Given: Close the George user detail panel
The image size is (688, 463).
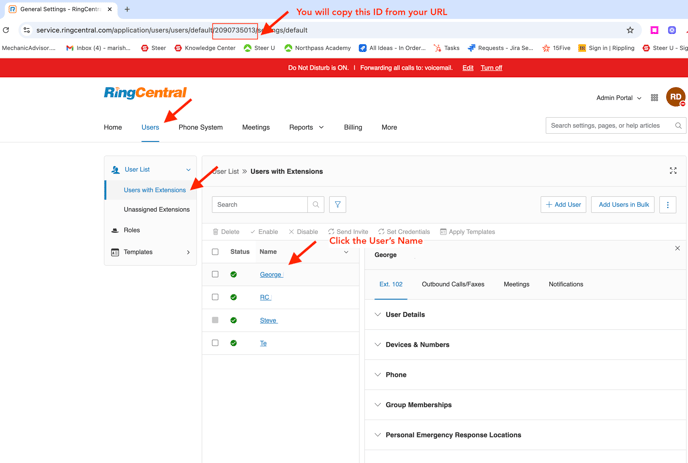Looking at the screenshot, I should point(677,248).
